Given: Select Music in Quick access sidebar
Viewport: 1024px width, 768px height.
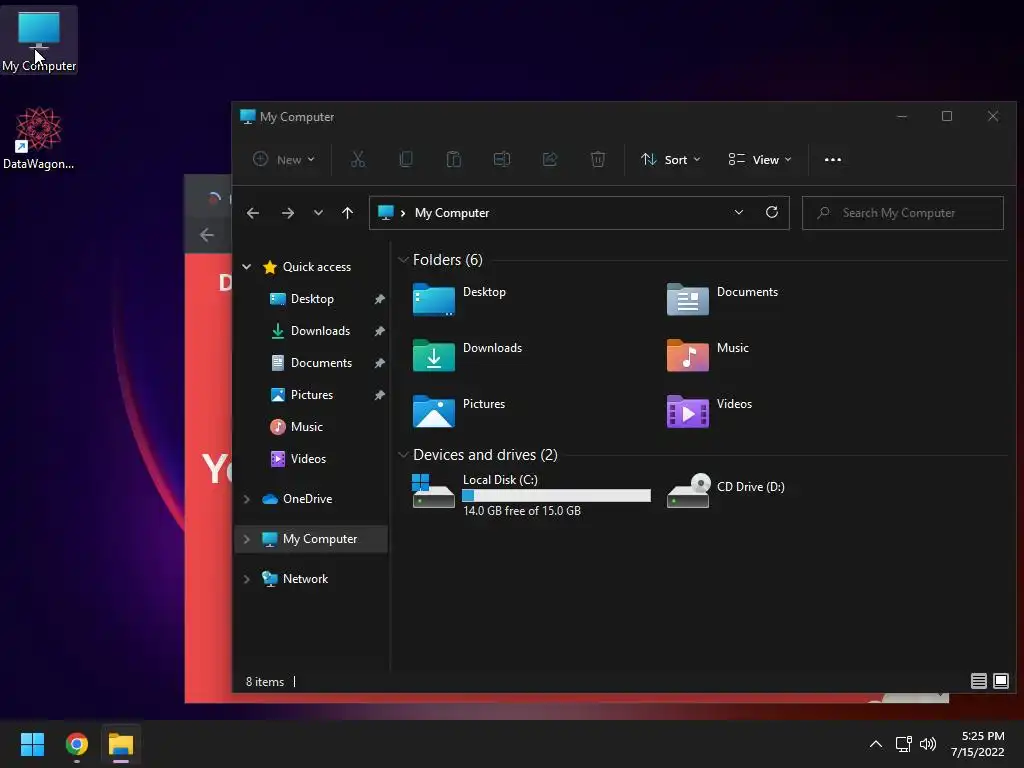Looking at the screenshot, I should (x=307, y=427).
